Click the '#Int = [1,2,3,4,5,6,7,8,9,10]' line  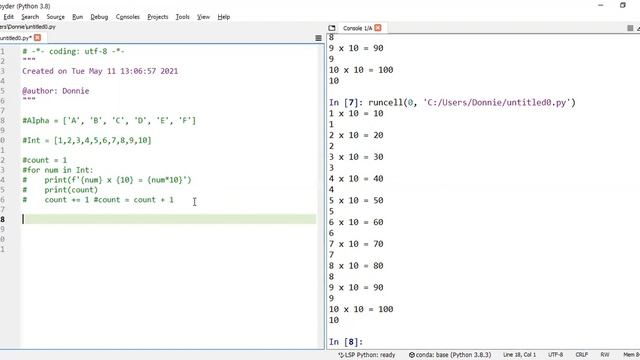point(87,140)
